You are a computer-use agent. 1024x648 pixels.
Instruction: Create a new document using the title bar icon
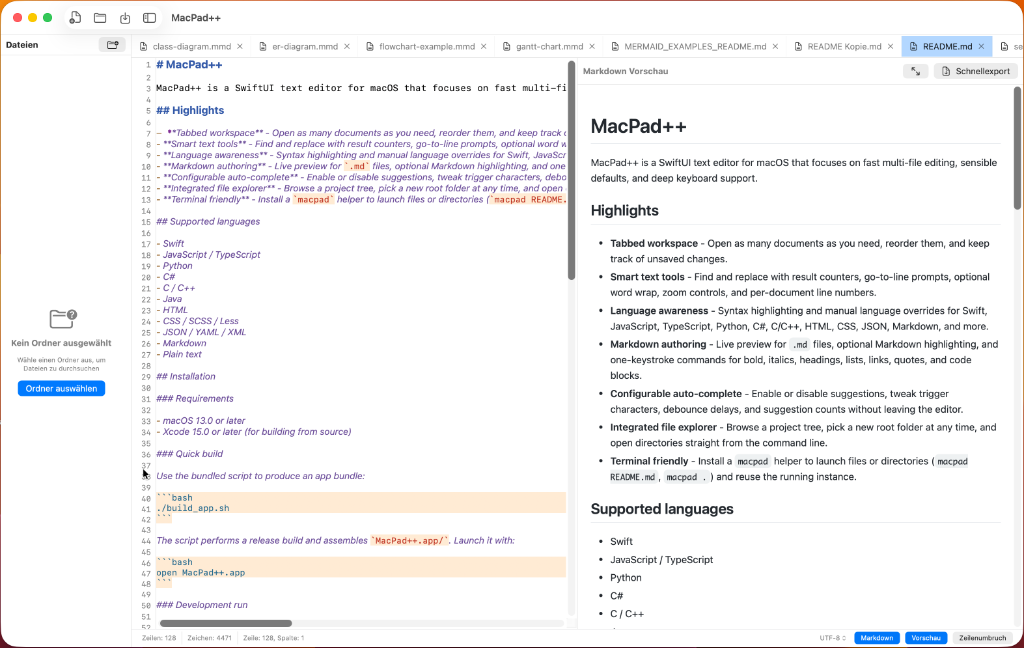click(x=75, y=17)
